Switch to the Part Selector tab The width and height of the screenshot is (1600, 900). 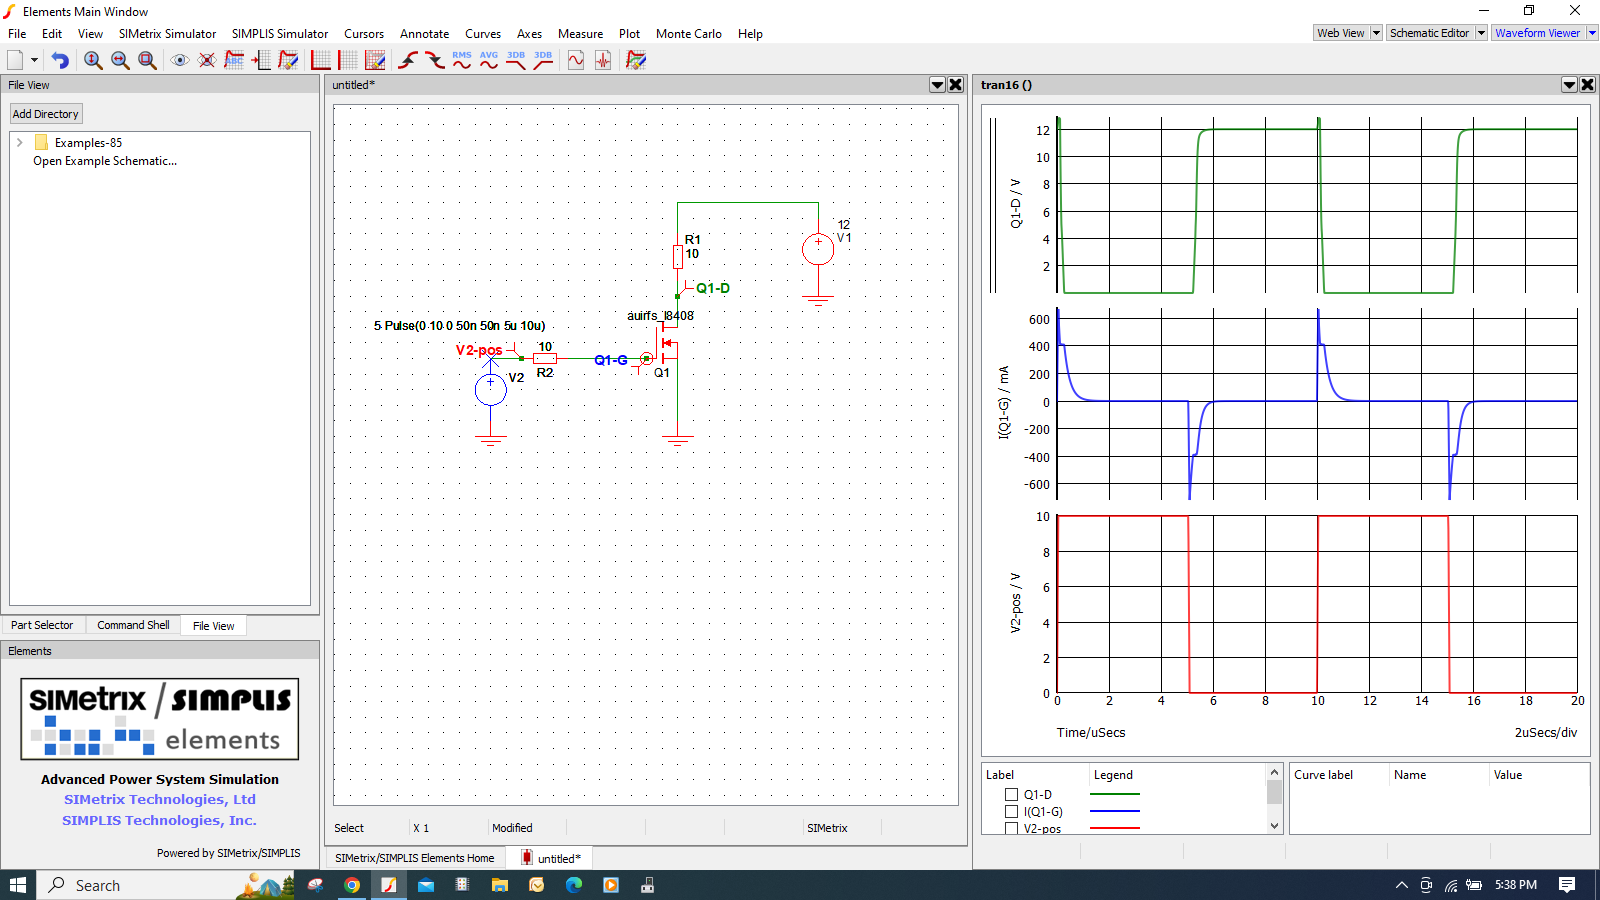(42, 625)
